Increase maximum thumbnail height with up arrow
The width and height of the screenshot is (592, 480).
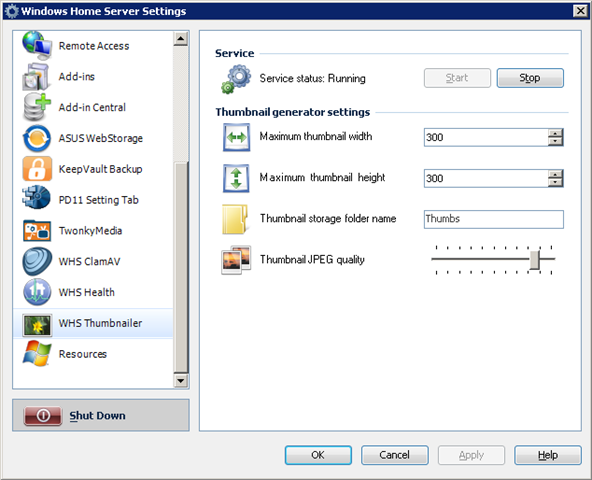point(555,174)
